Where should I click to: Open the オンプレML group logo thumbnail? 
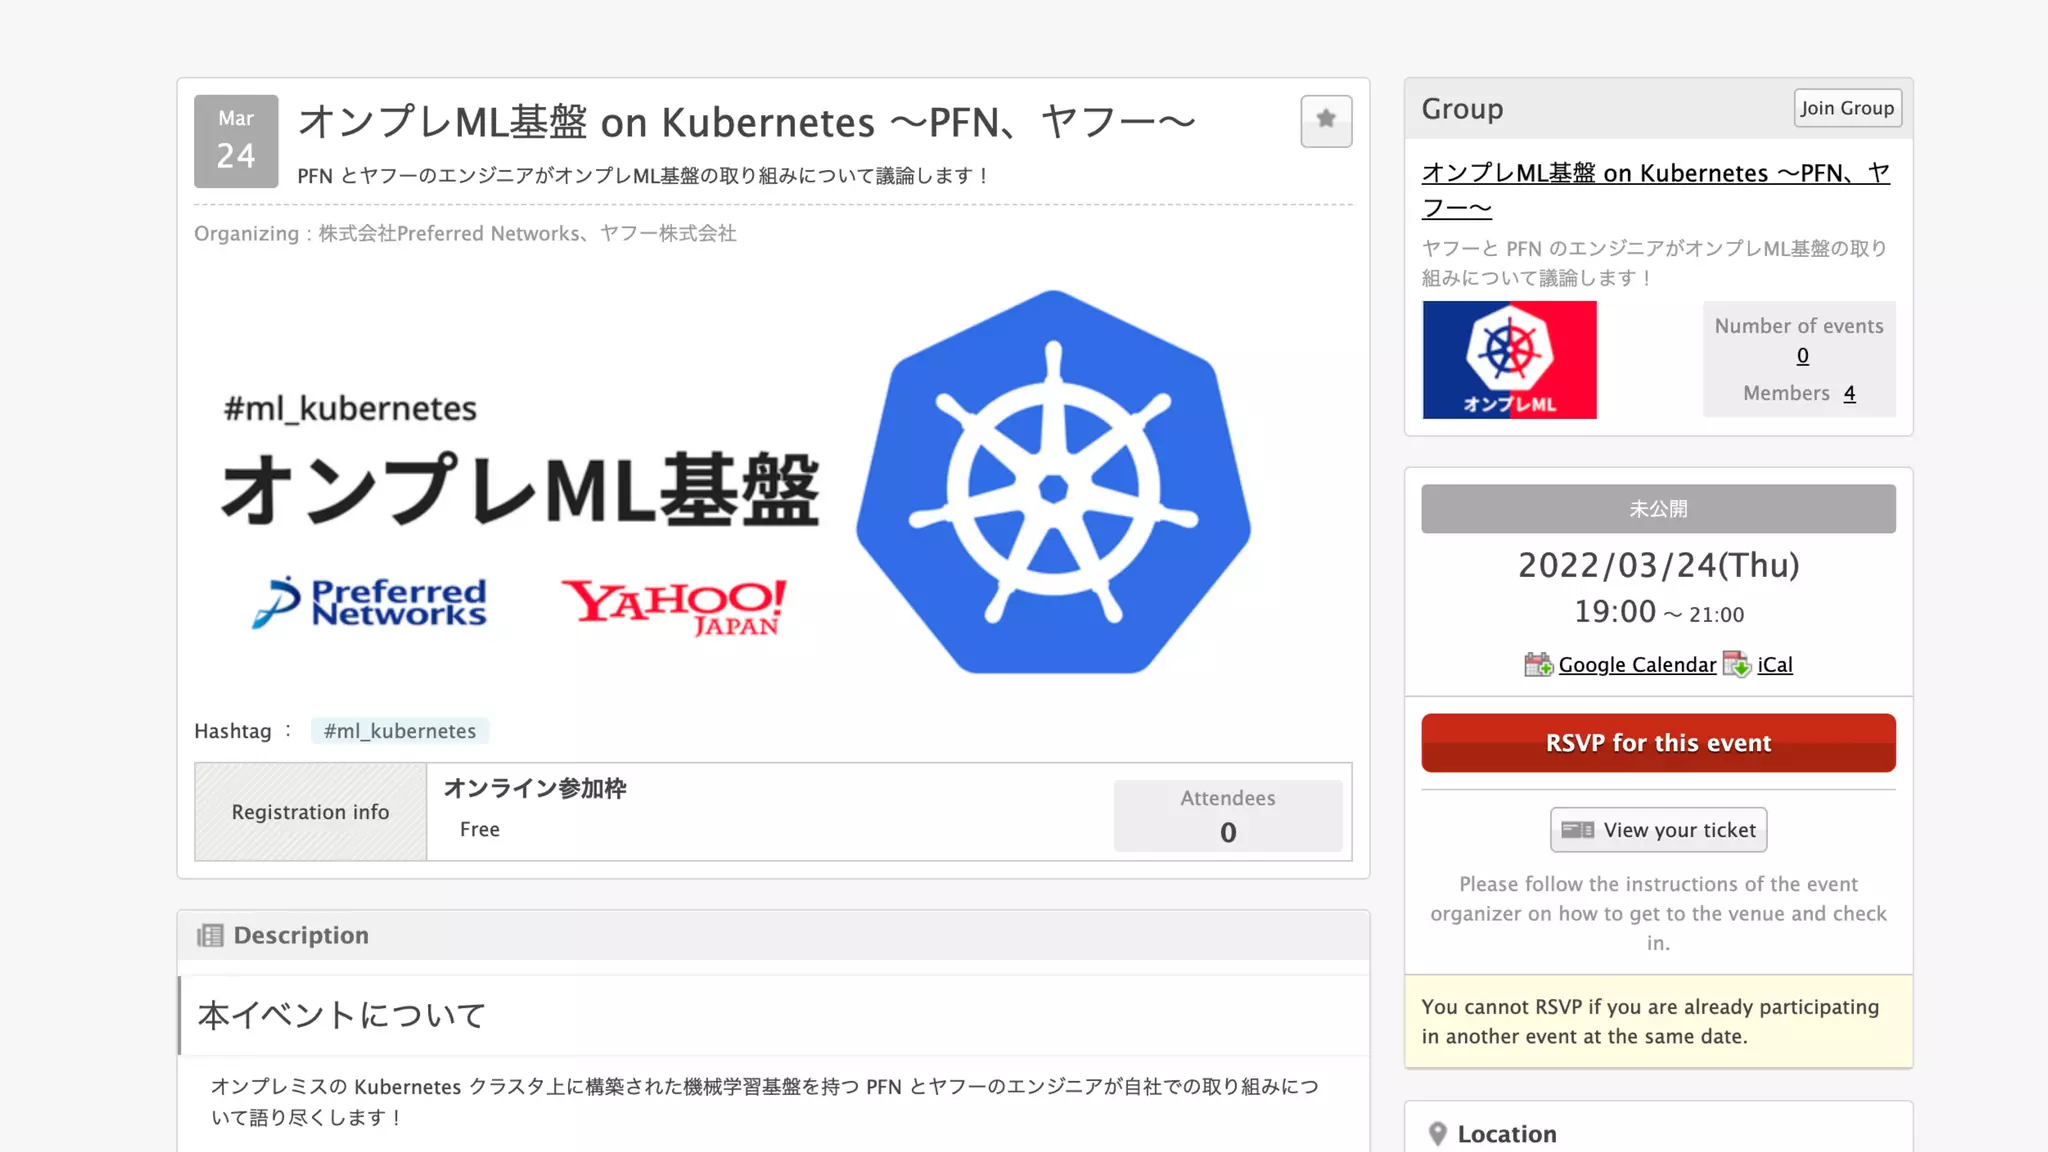pyautogui.click(x=1509, y=360)
